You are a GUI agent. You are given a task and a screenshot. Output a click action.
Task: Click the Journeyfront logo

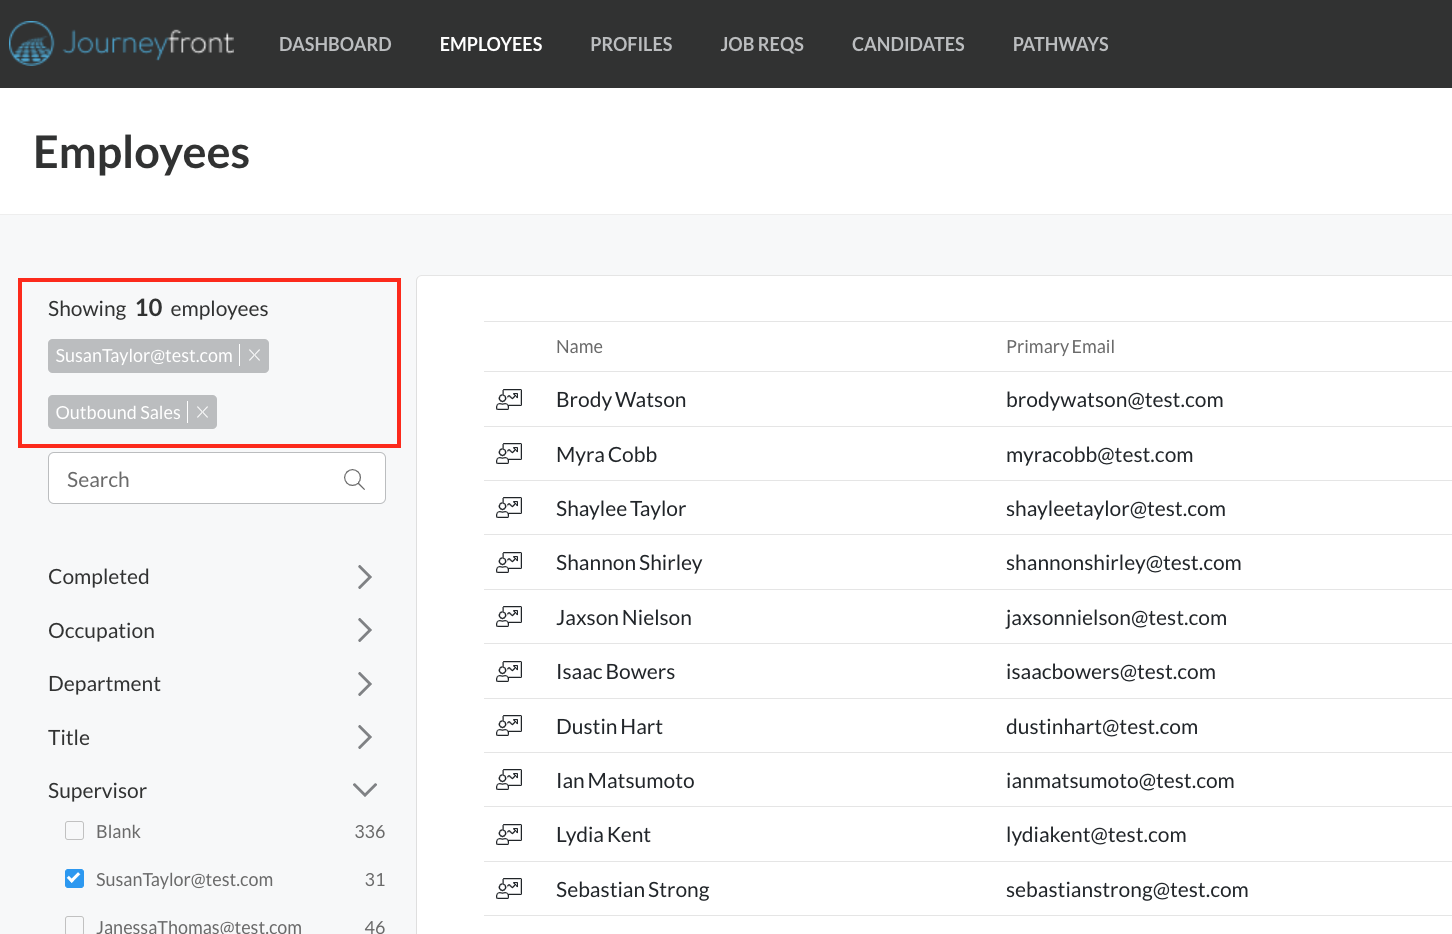pyautogui.click(x=120, y=43)
